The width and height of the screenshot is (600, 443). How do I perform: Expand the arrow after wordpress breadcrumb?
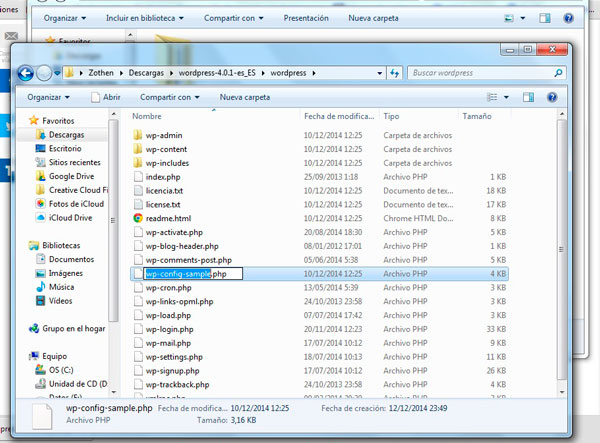point(314,73)
